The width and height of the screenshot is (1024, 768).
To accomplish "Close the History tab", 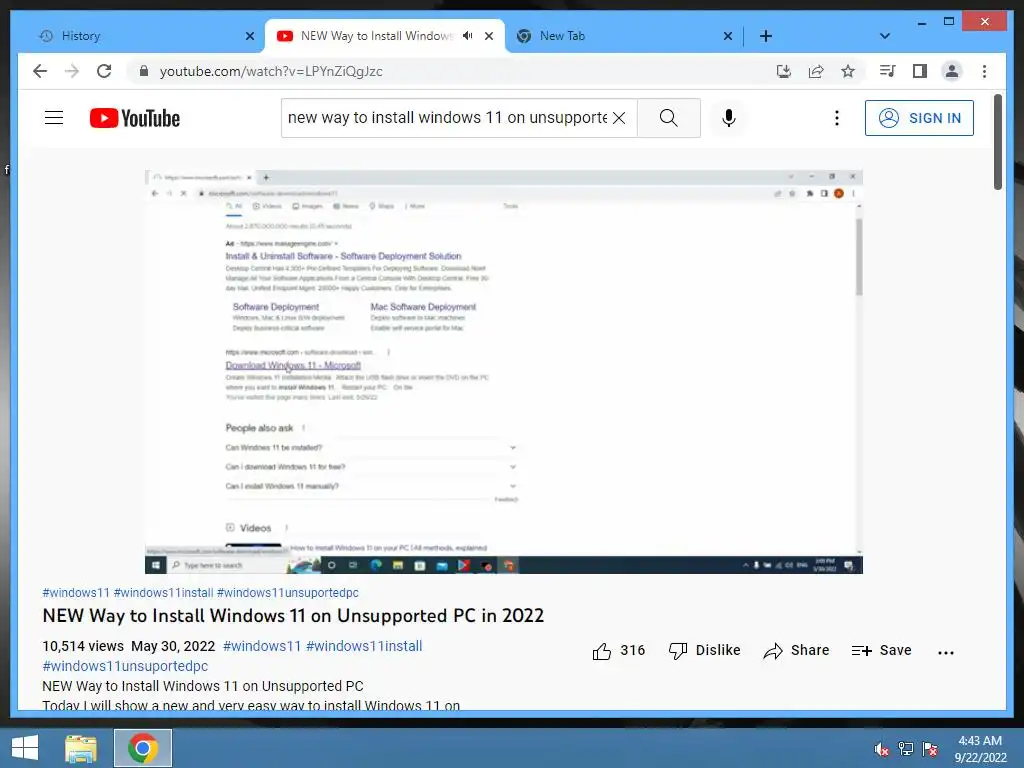I will pyautogui.click(x=249, y=36).
